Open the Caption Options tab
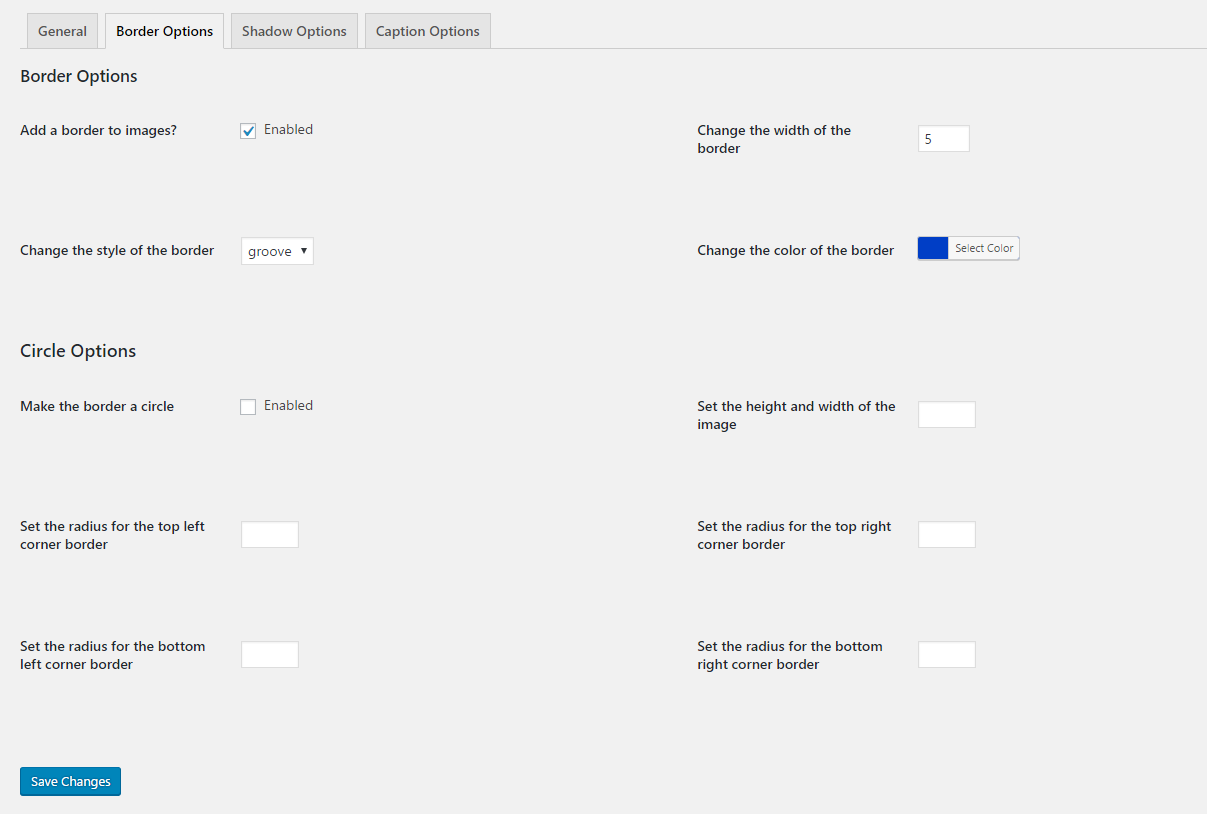This screenshot has width=1207, height=814. 427,31
